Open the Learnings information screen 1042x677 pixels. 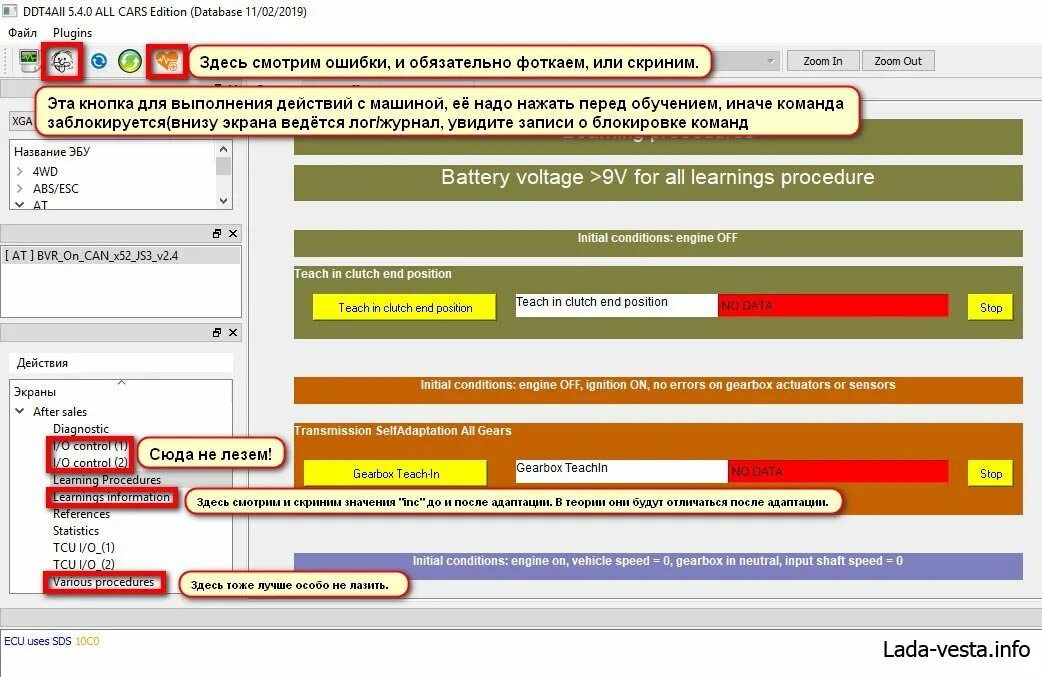pos(112,497)
